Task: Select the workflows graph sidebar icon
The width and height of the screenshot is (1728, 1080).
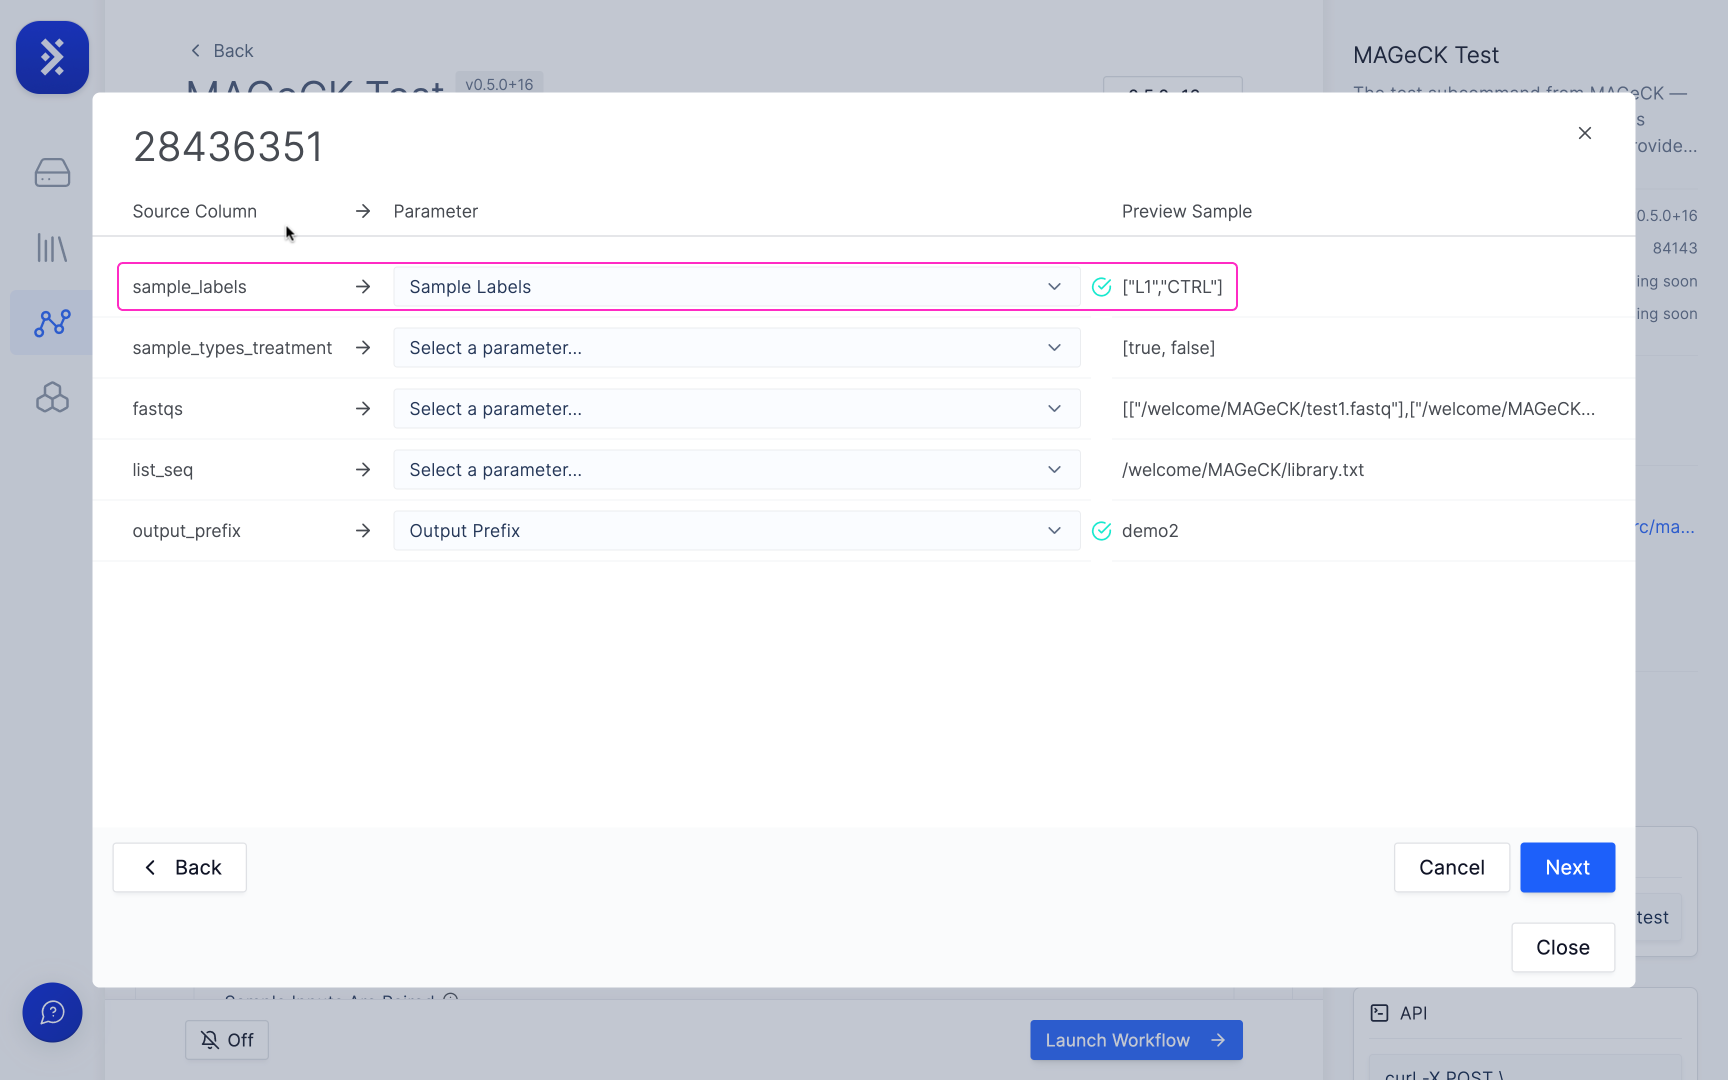Action: point(52,322)
